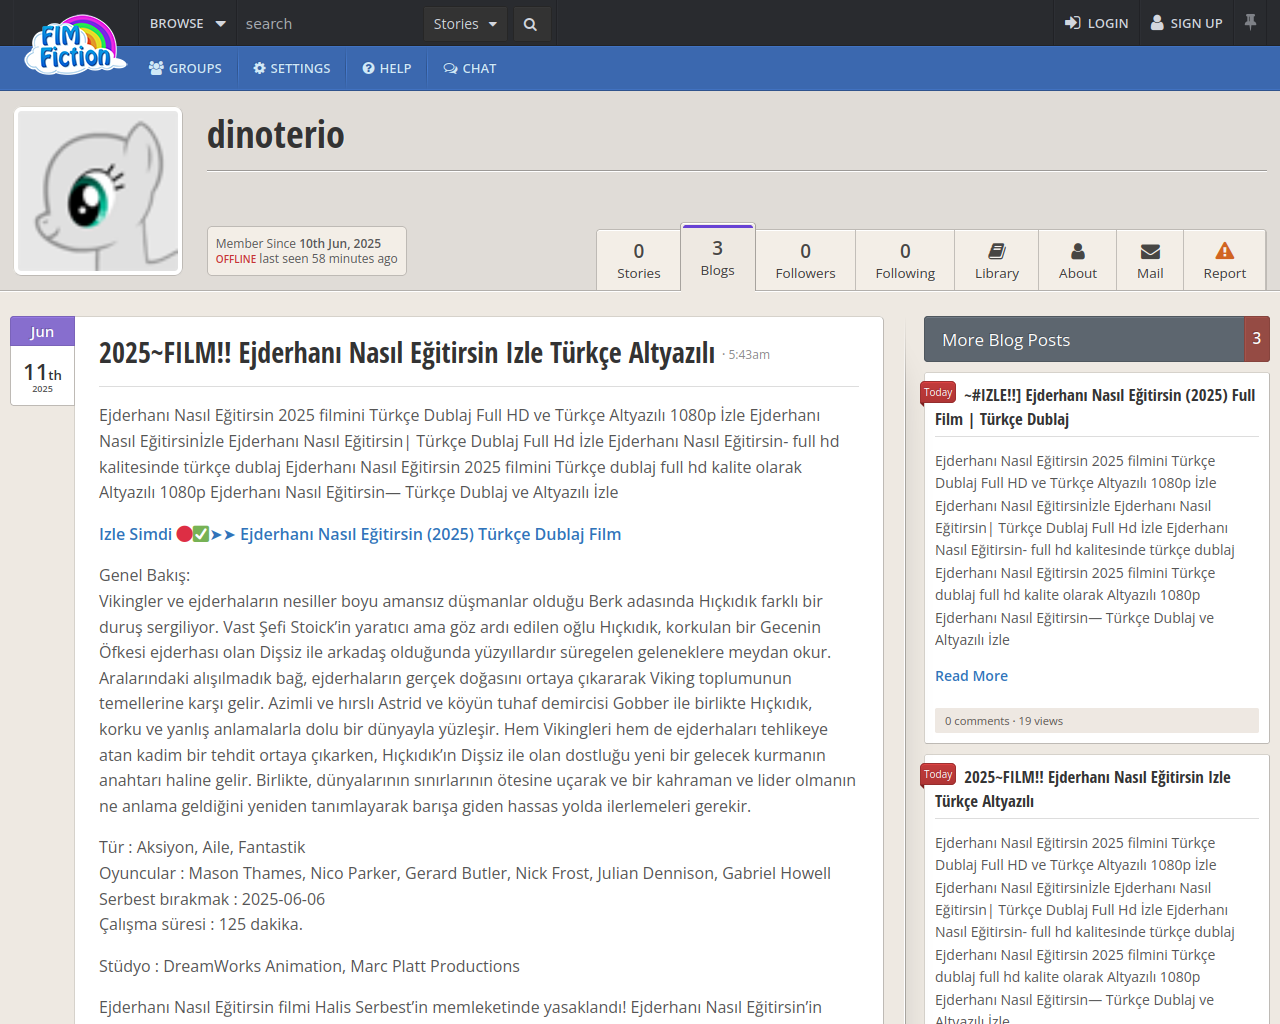Click the Stüdyo : DreamWorks Animation line

coord(309,966)
